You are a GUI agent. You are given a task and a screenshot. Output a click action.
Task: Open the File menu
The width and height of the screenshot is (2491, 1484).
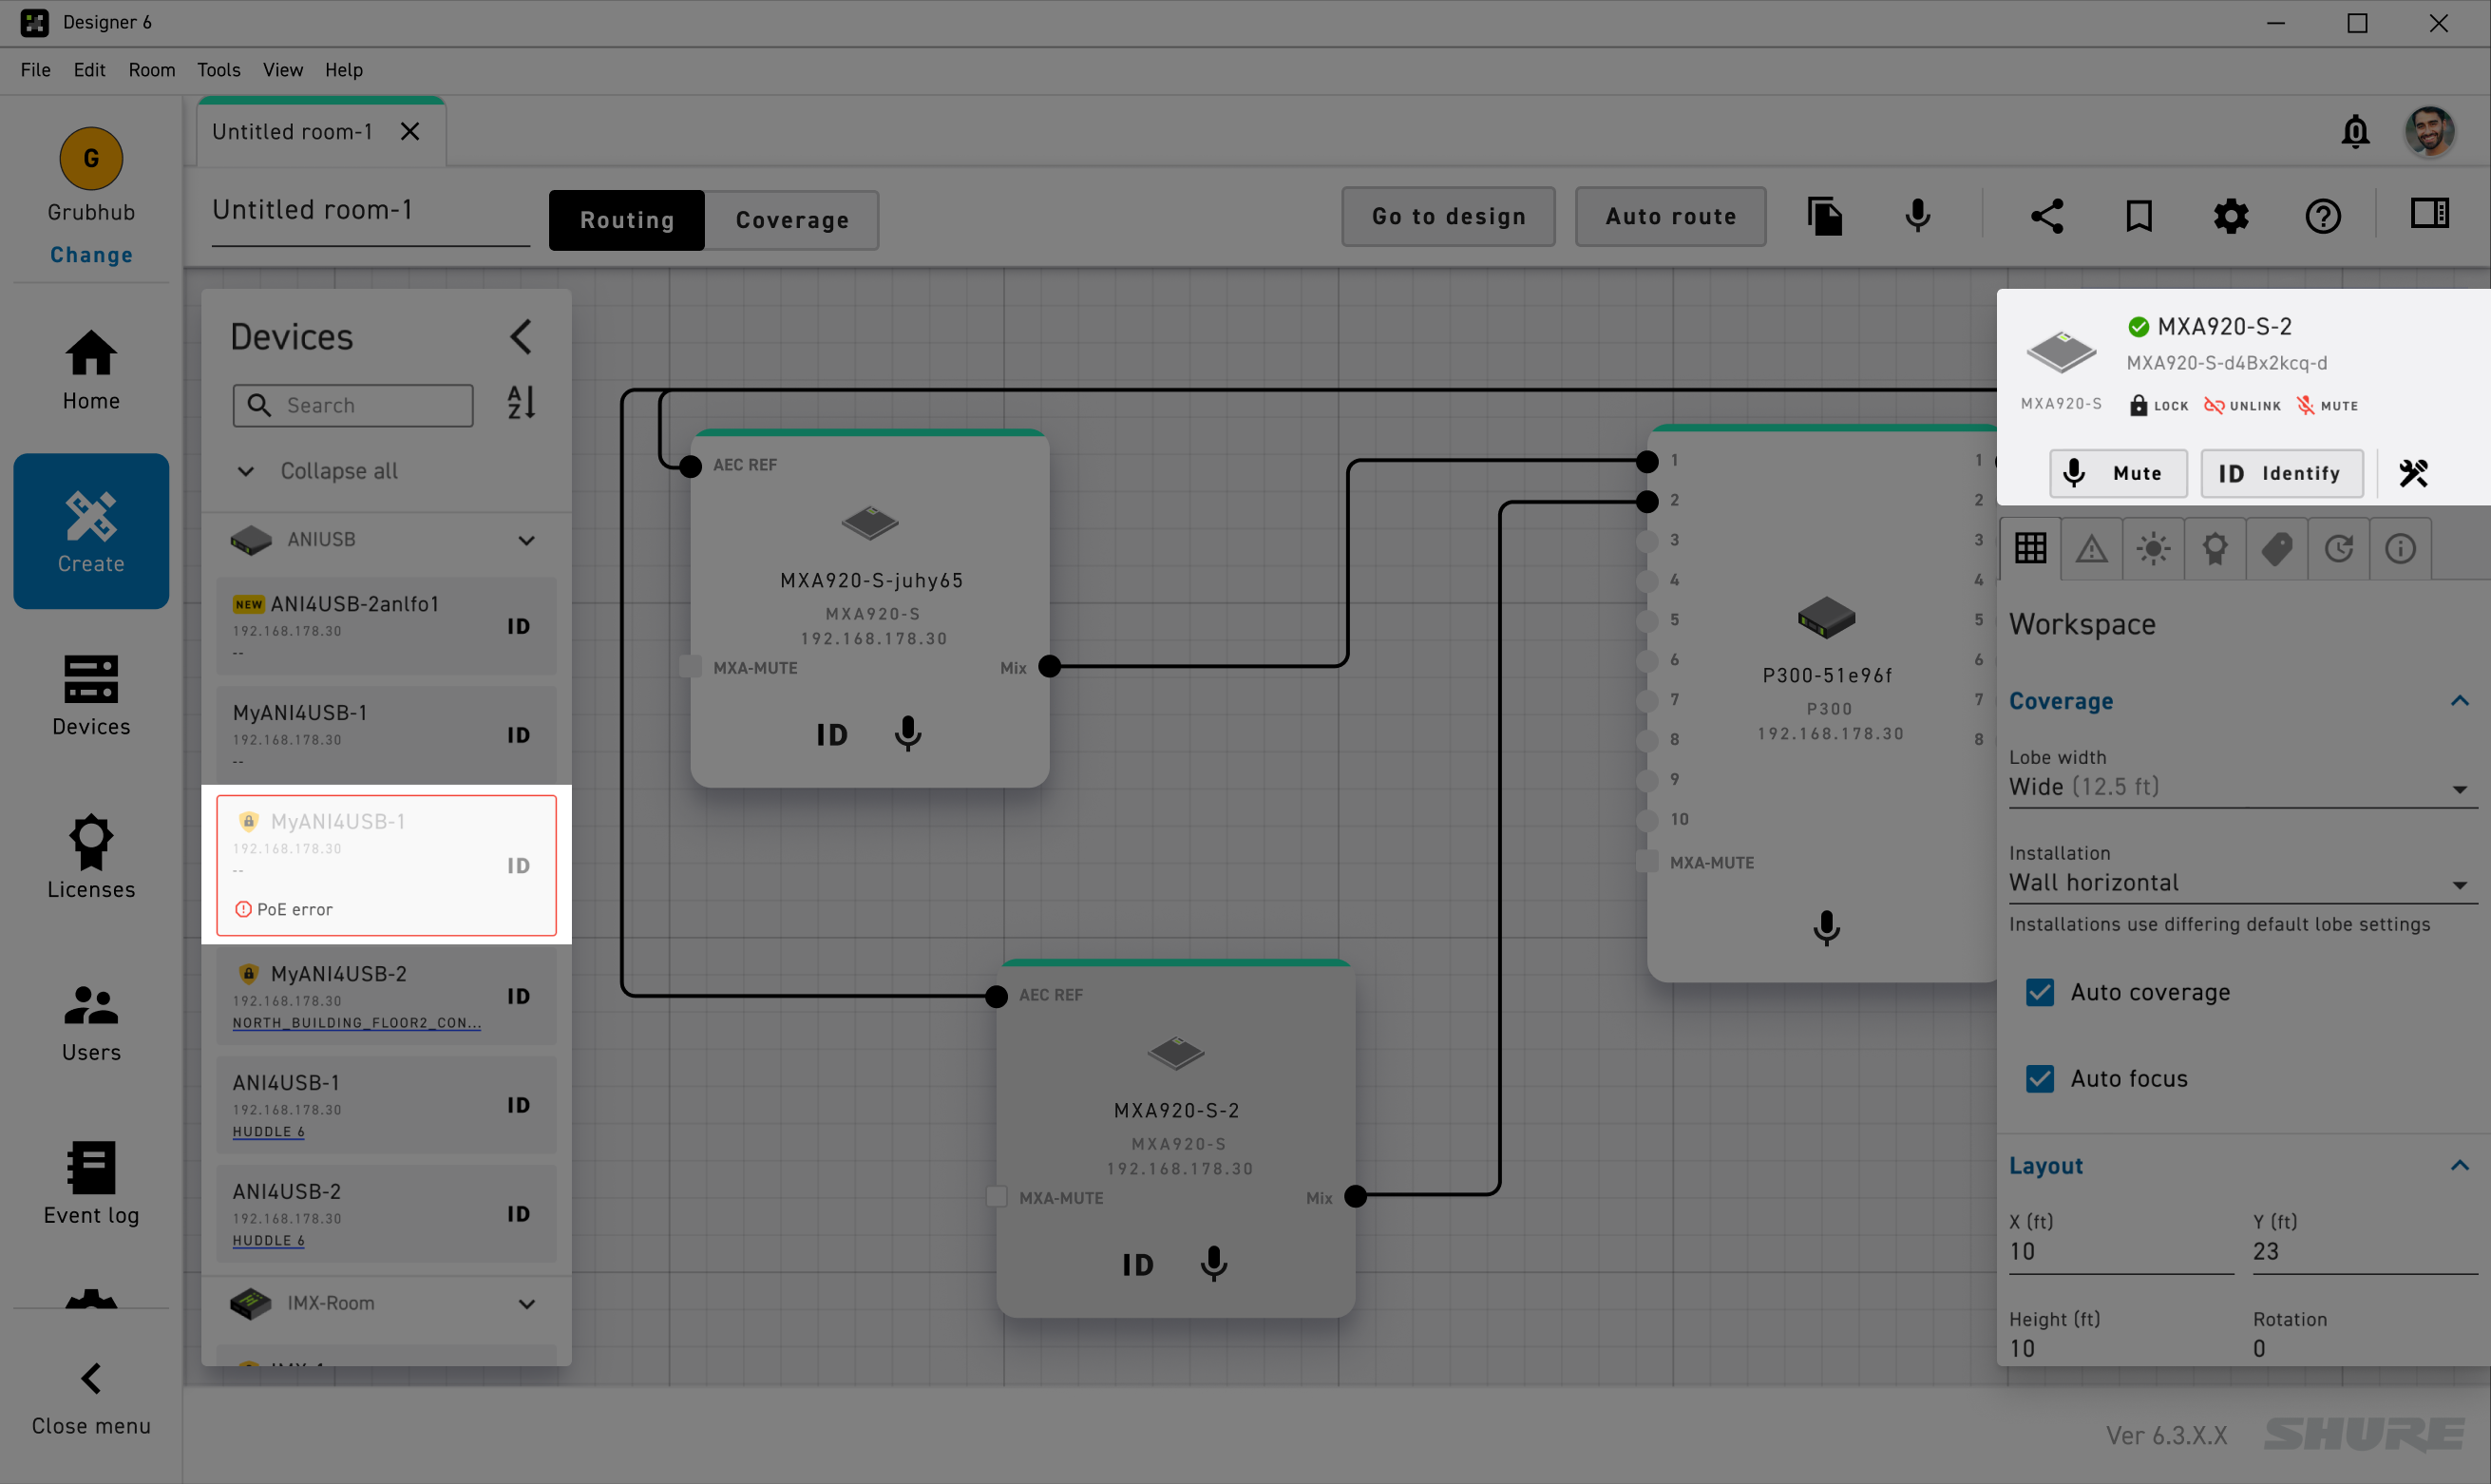[36, 70]
